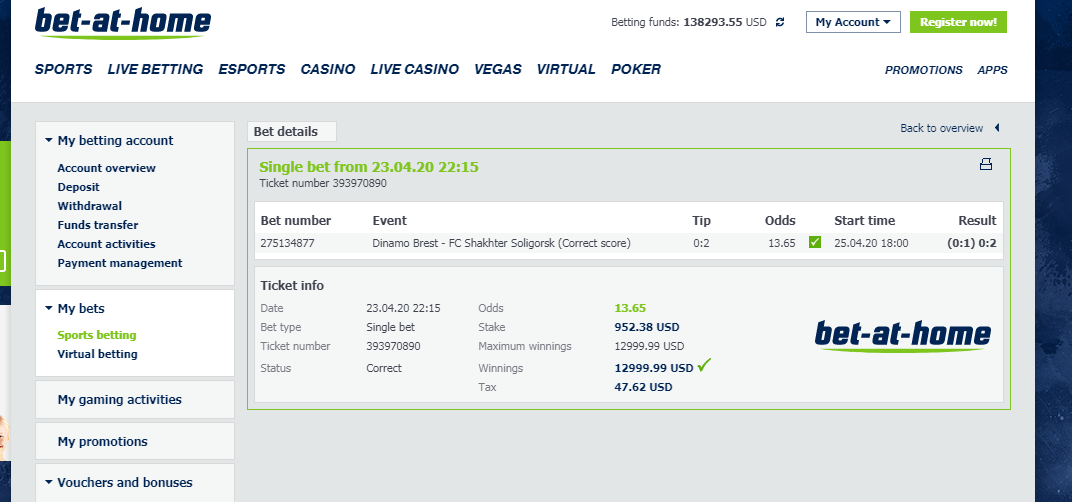1072x502 pixels.
Task: Collapse the My bets section
Action: click(x=75, y=308)
